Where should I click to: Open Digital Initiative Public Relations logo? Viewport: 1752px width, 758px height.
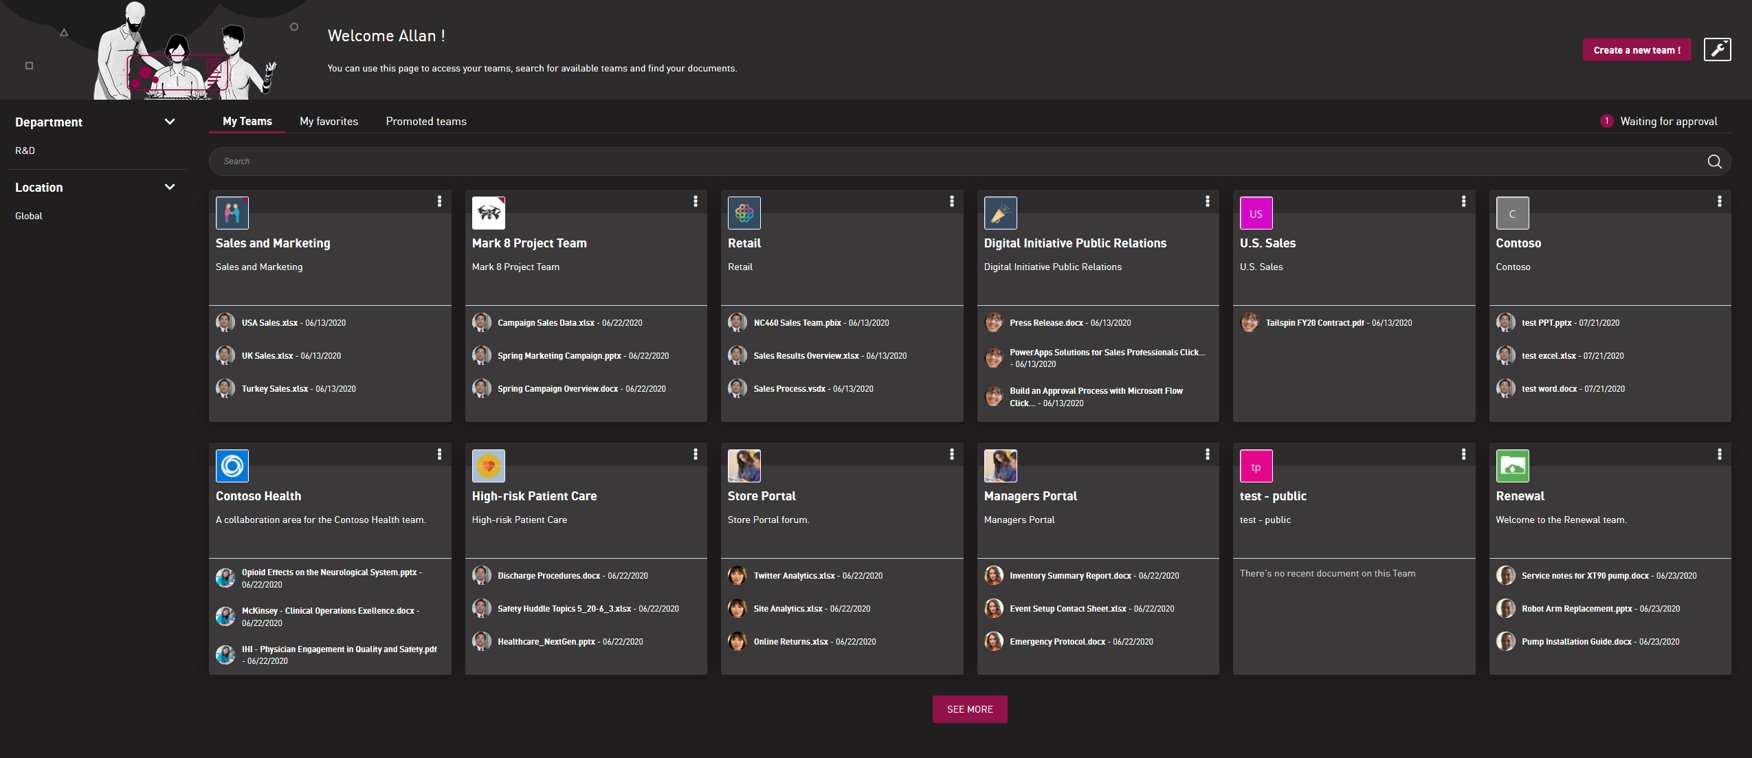coord(1000,213)
